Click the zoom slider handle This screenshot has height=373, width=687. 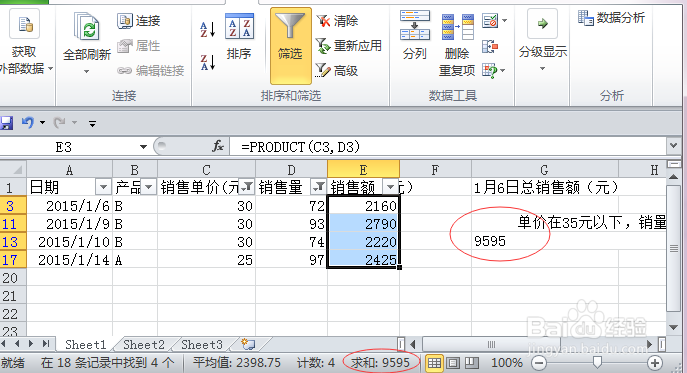[597, 362]
